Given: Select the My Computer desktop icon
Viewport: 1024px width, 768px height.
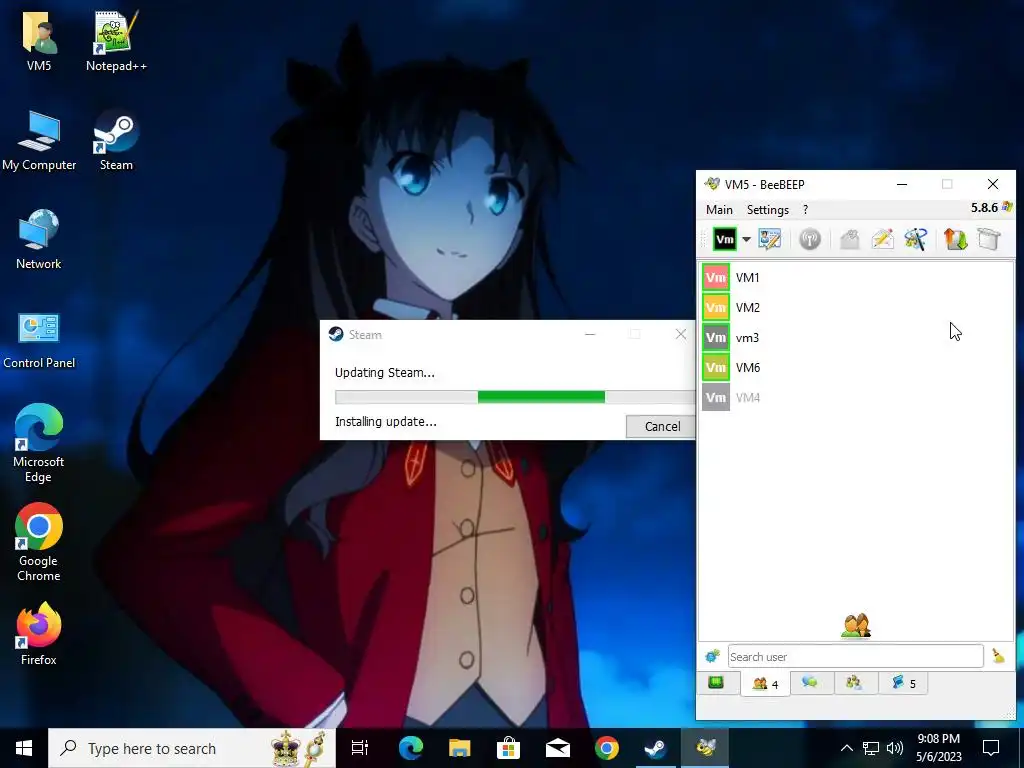Looking at the screenshot, I should tap(39, 140).
